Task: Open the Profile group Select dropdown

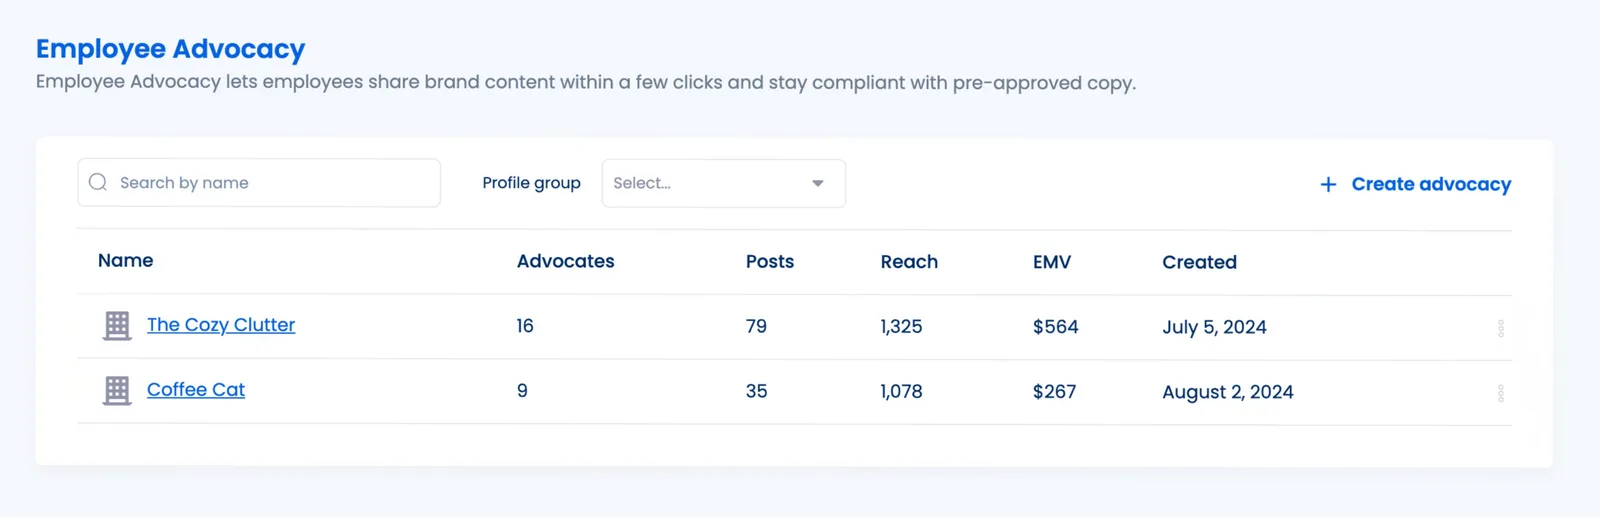Action: tap(710, 183)
